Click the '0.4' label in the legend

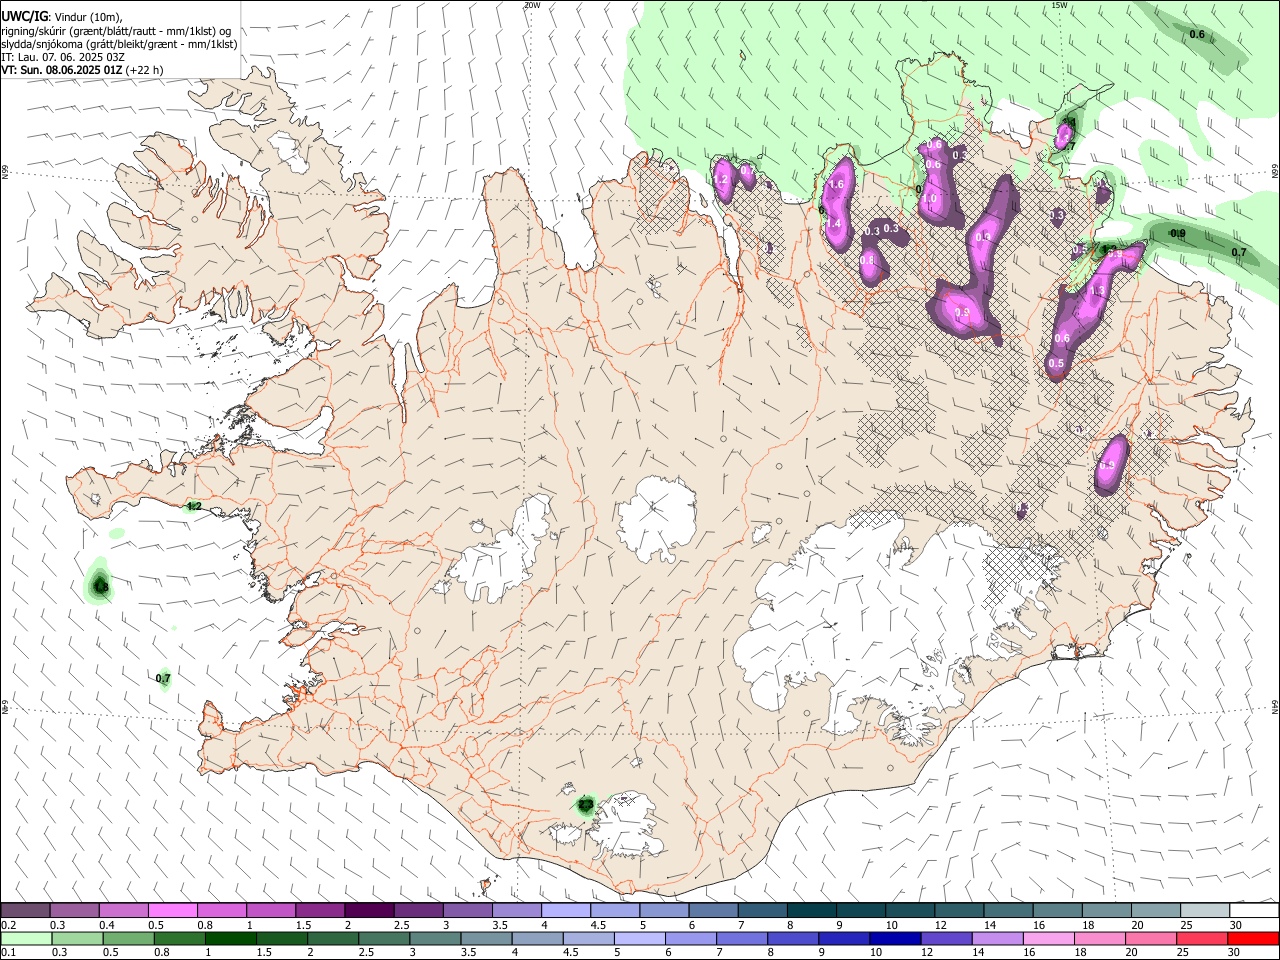(x=107, y=925)
